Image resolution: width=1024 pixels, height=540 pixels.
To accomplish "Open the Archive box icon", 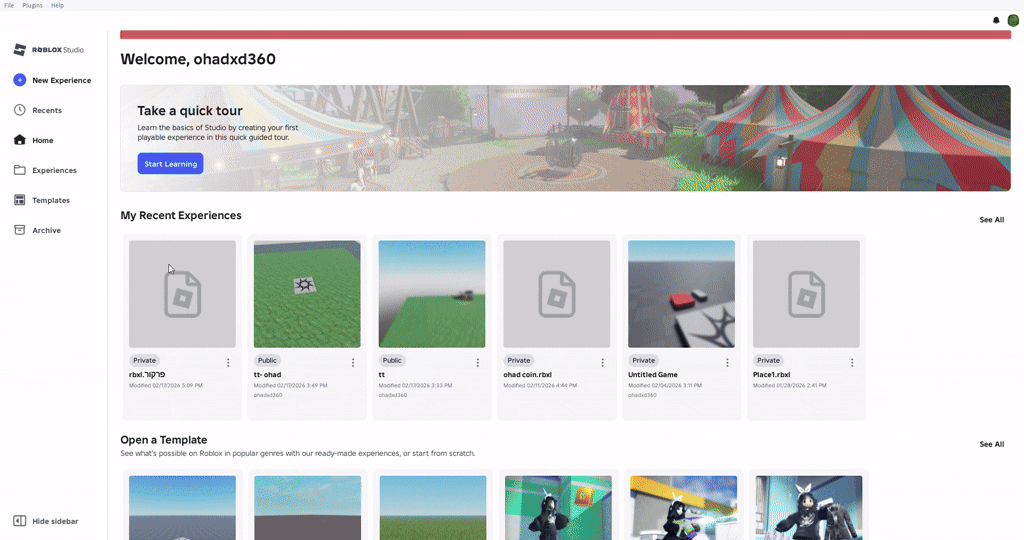I will coord(20,230).
